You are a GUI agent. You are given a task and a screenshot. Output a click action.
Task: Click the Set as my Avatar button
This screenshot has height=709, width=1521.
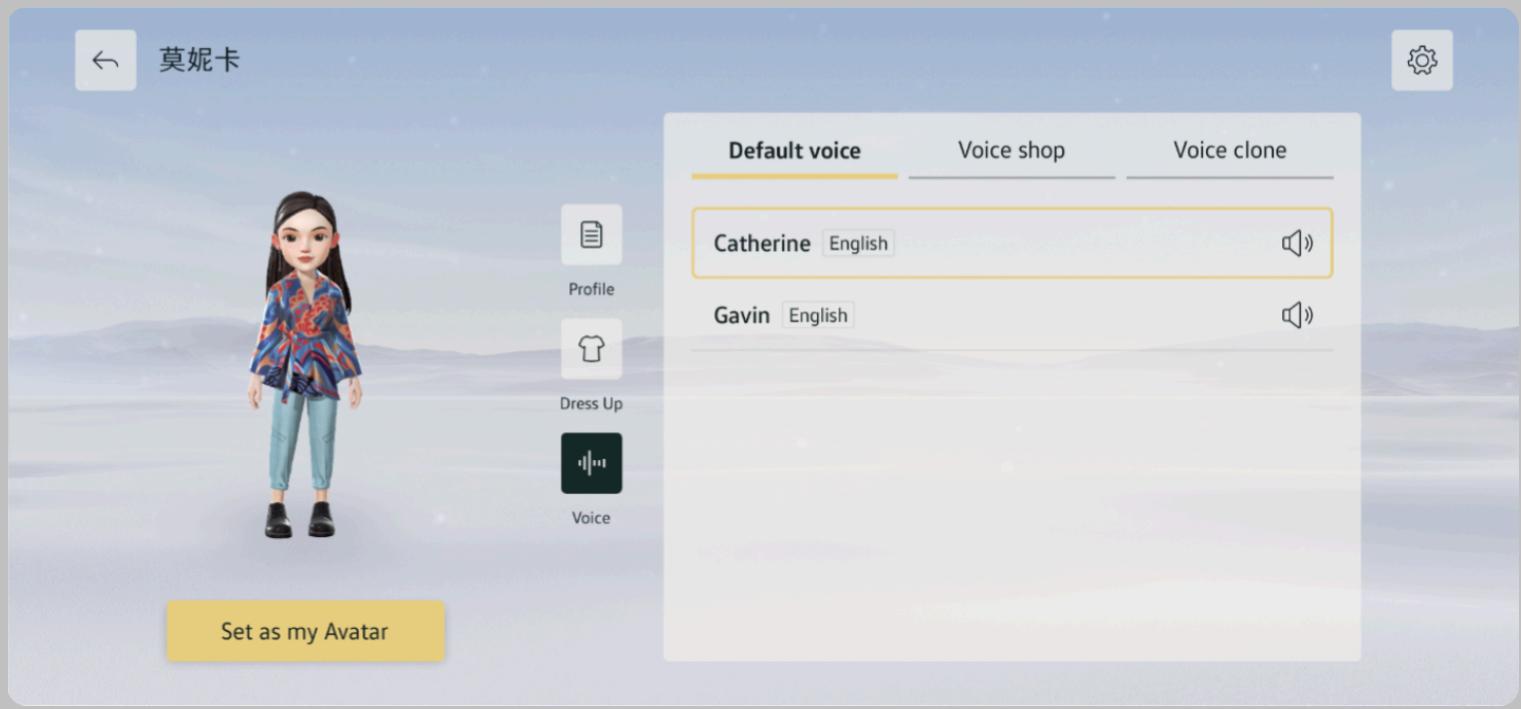tap(305, 631)
